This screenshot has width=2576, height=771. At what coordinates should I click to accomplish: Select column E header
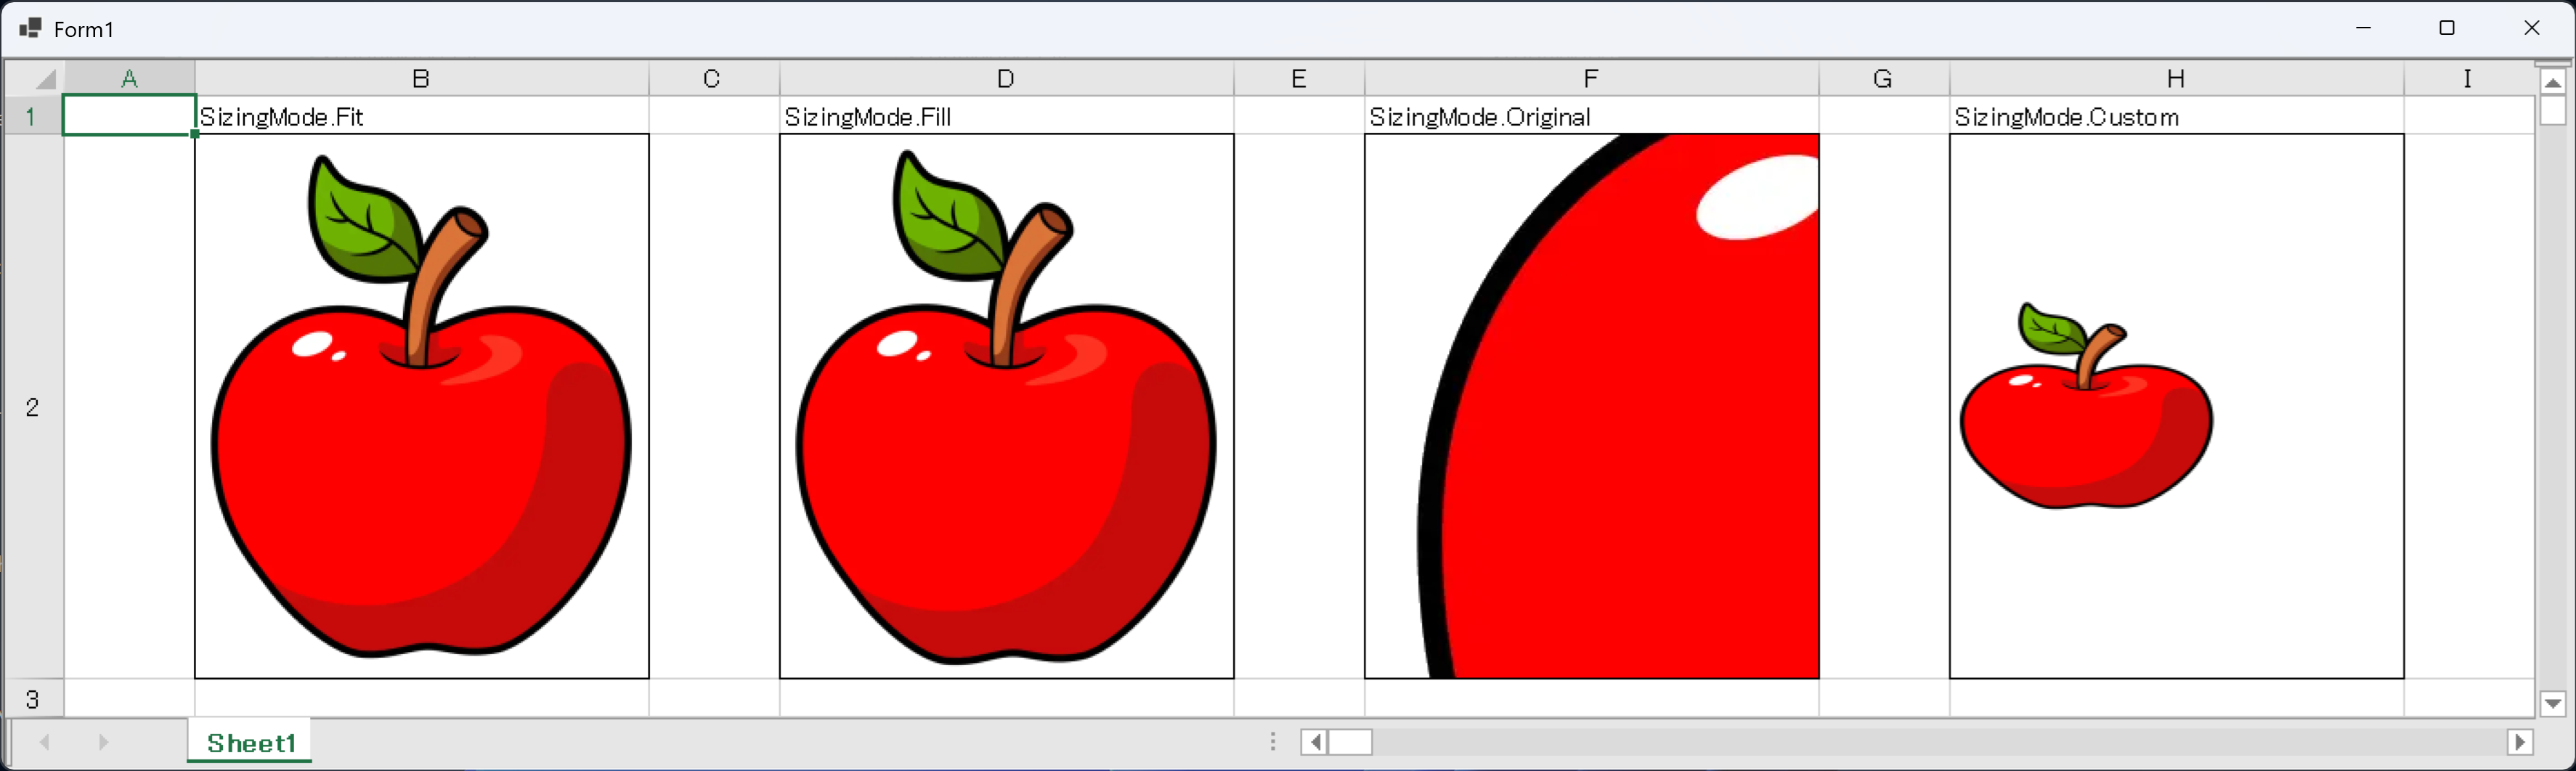[x=1299, y=78]
